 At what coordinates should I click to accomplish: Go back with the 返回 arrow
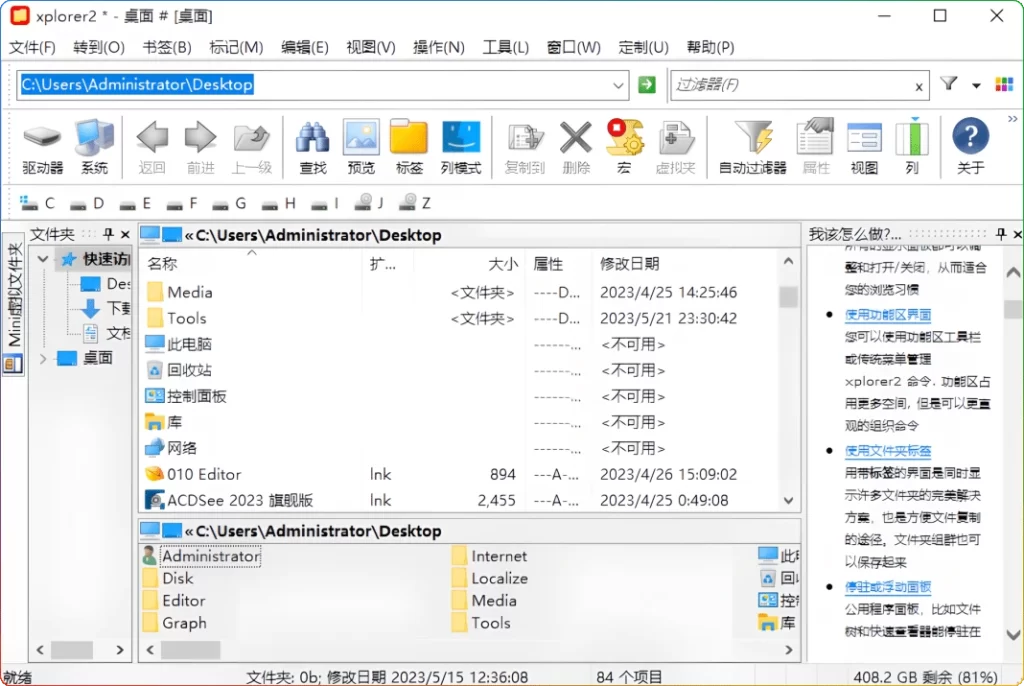tap(152, 147)
